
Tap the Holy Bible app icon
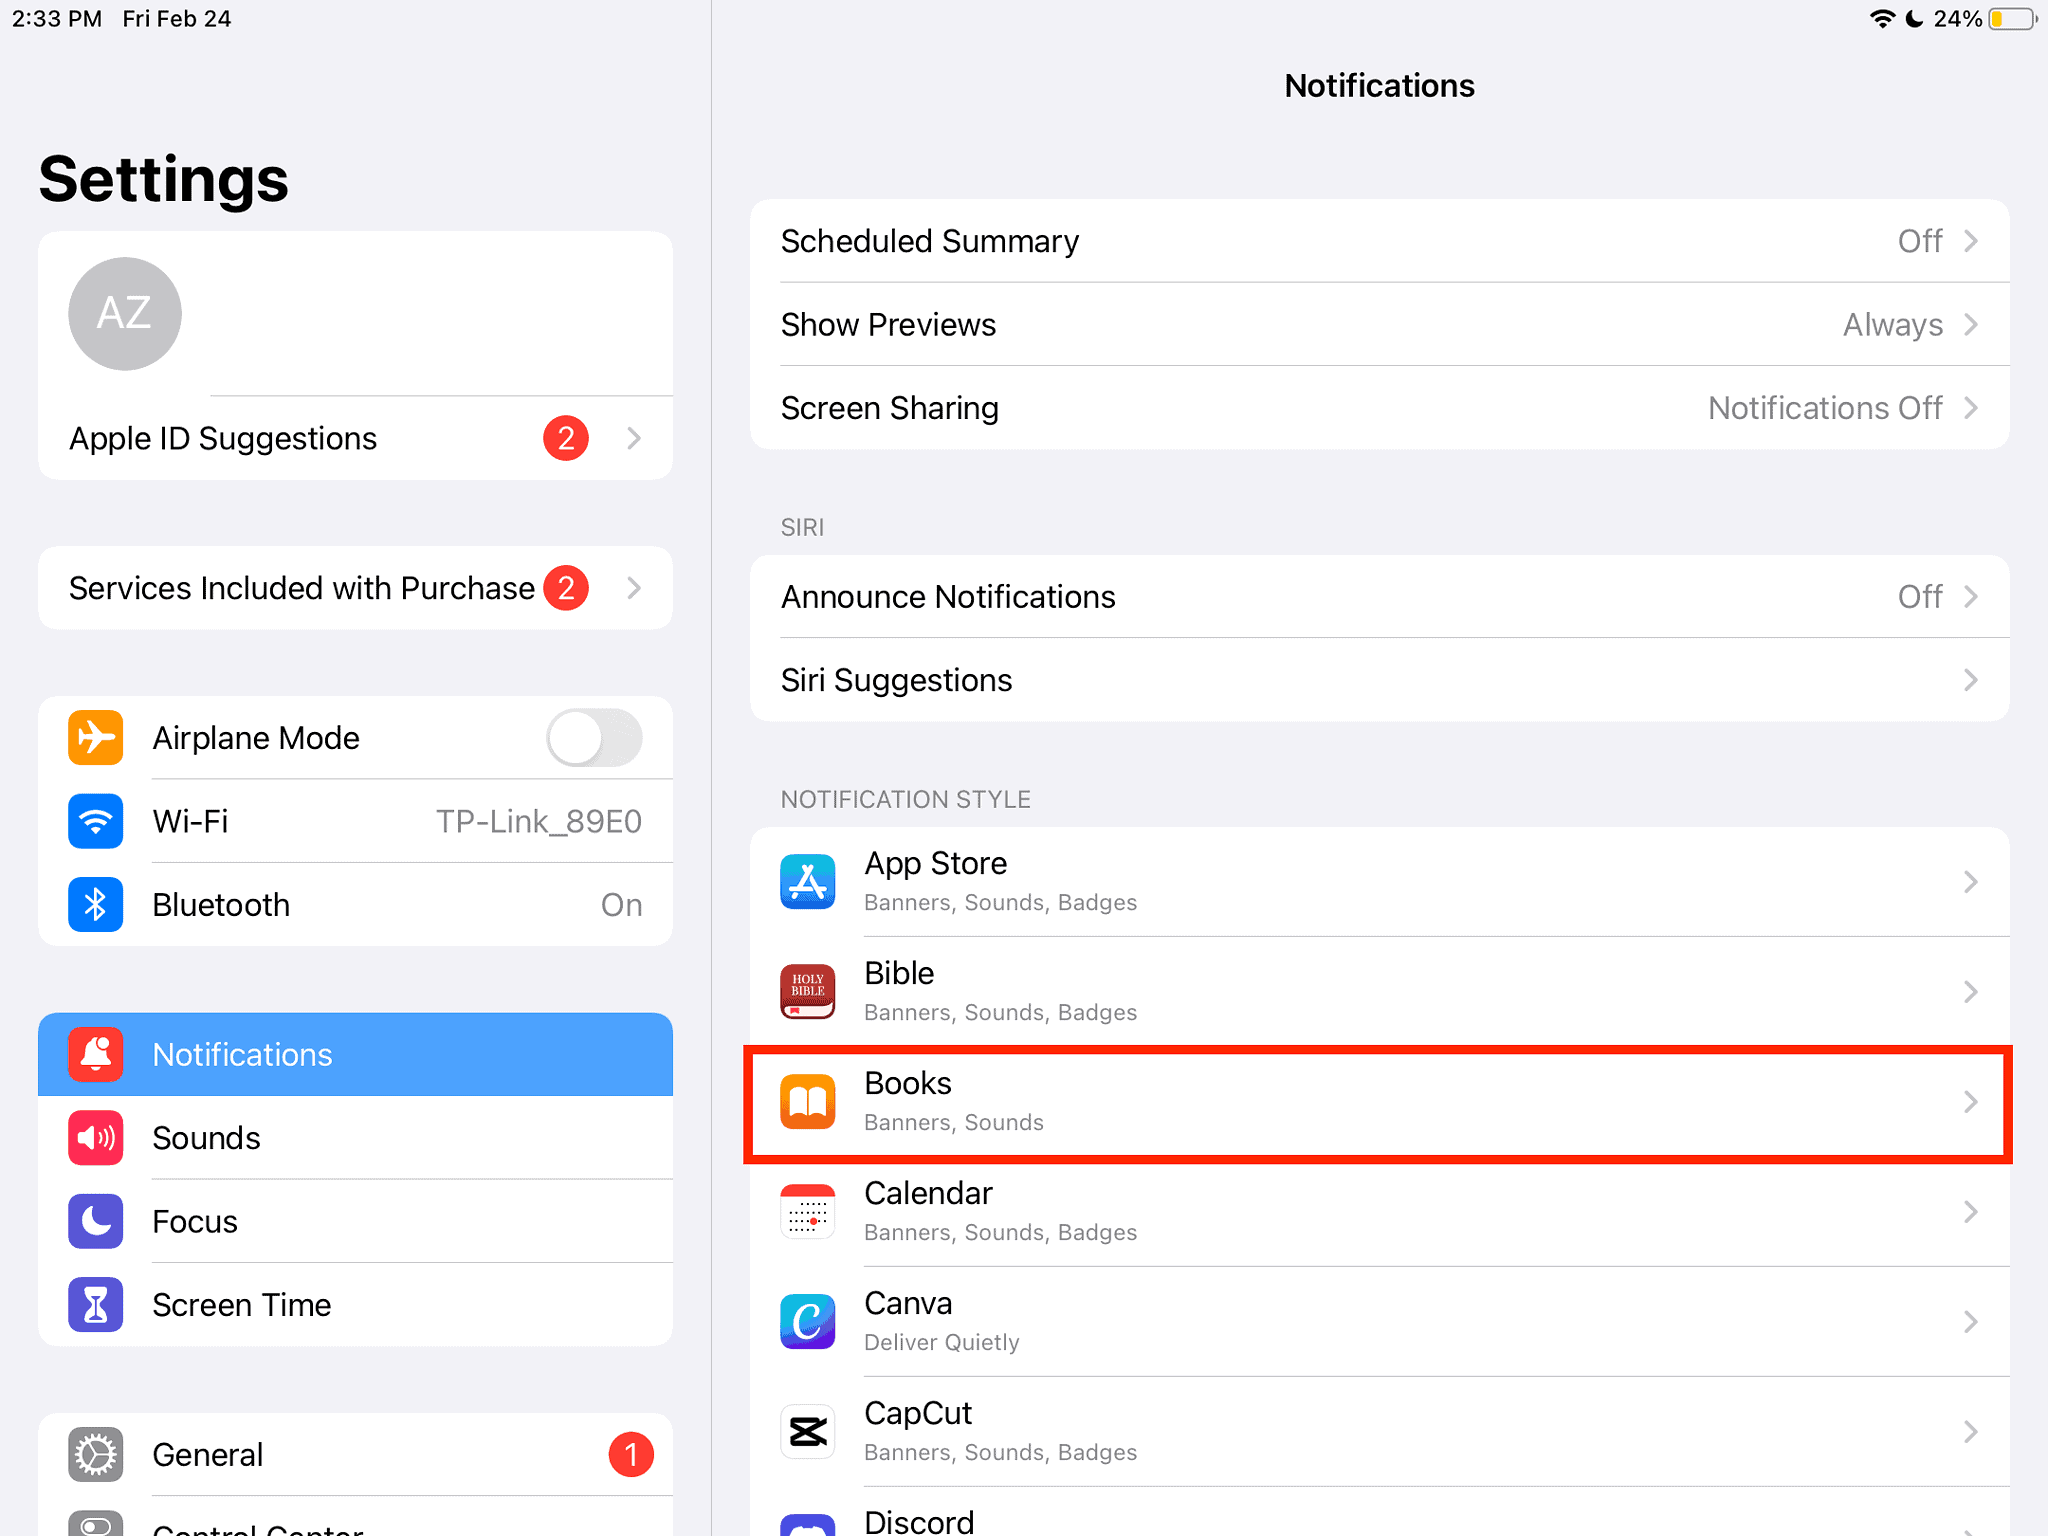[807, 991]
